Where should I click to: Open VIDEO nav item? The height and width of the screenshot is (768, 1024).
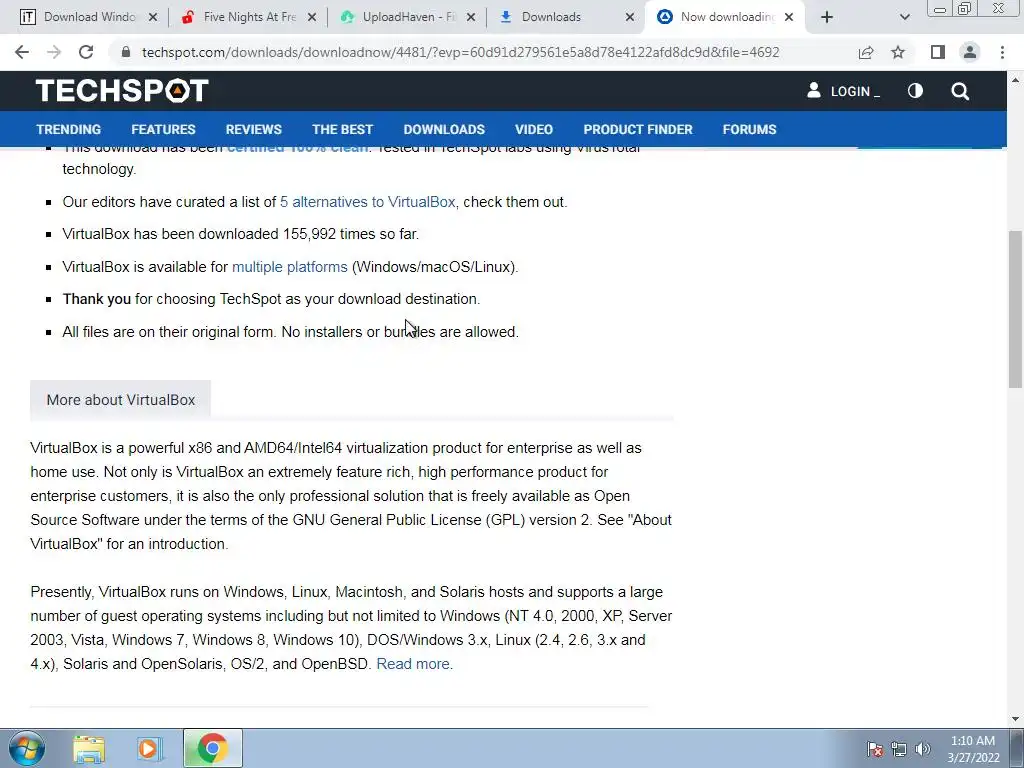[x=534, y=129]
